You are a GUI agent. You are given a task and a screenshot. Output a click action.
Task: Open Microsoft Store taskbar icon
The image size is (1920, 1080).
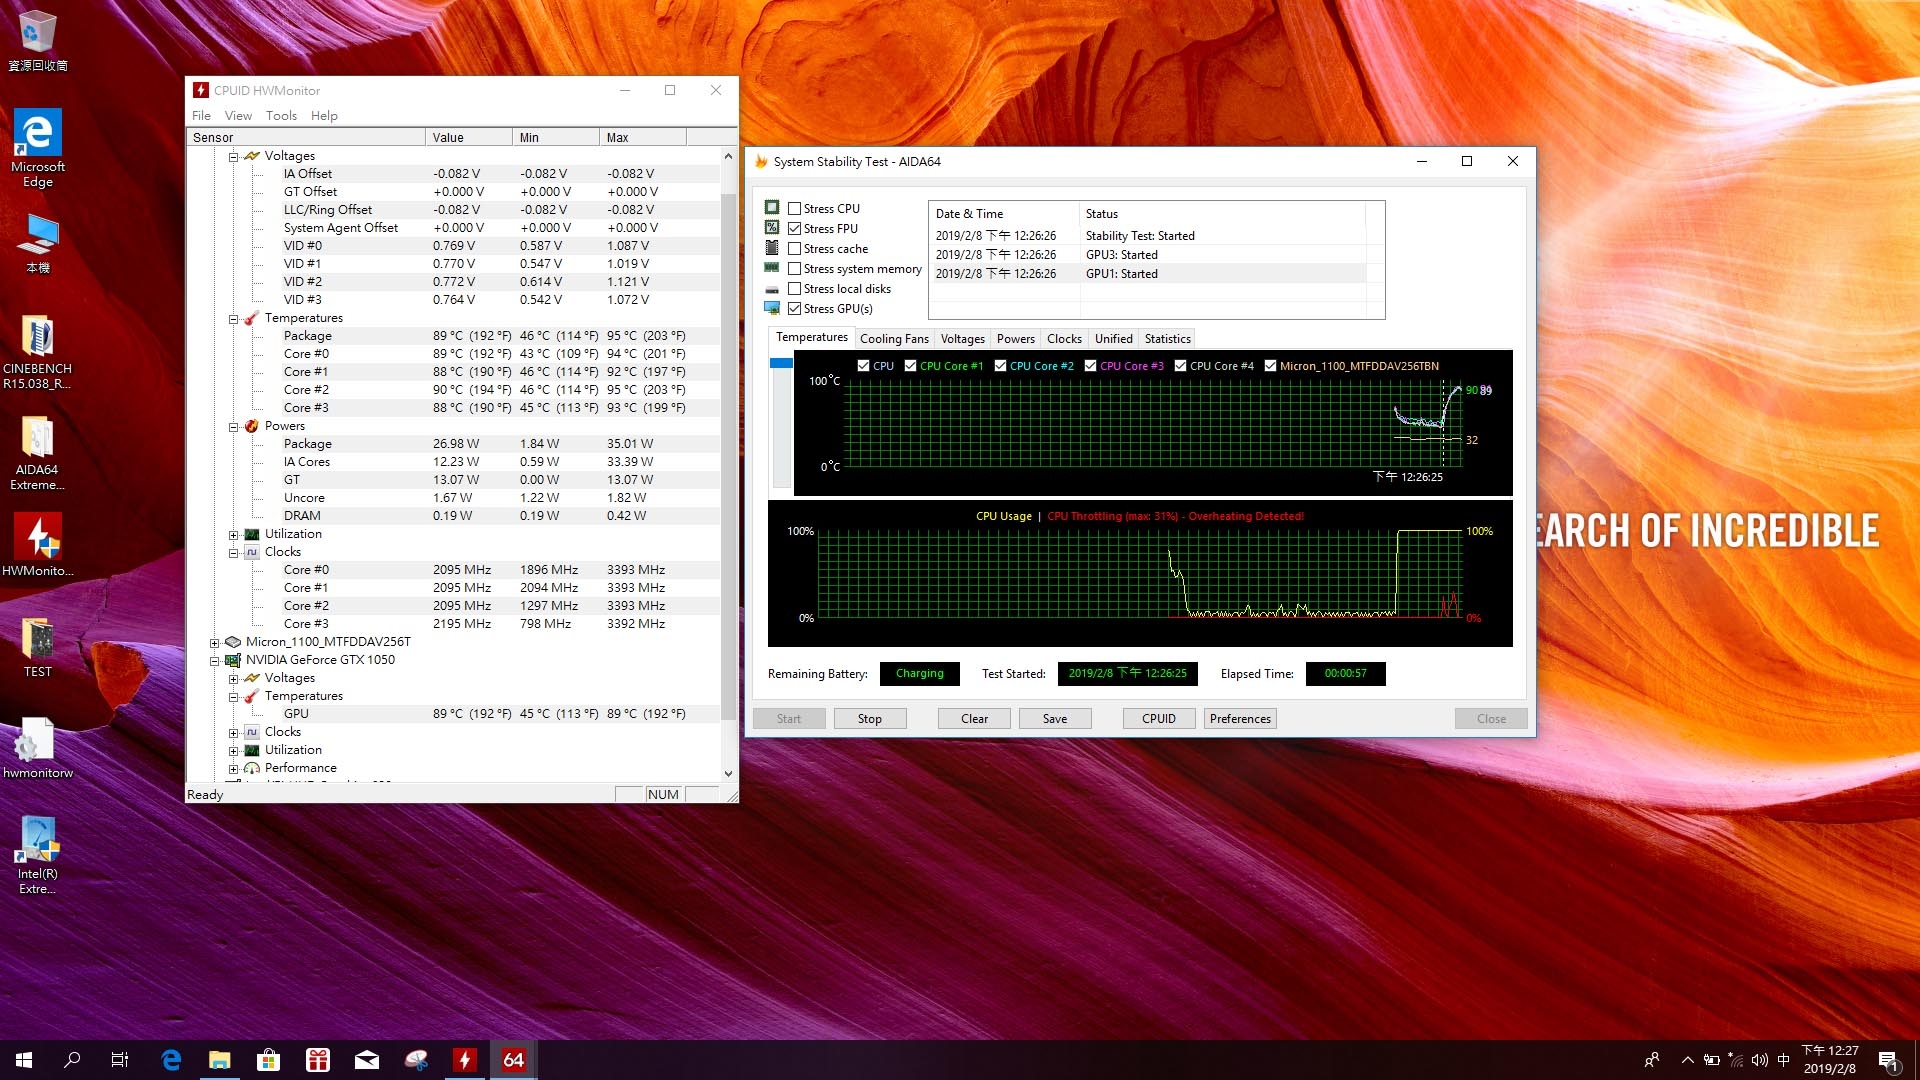268,1060
